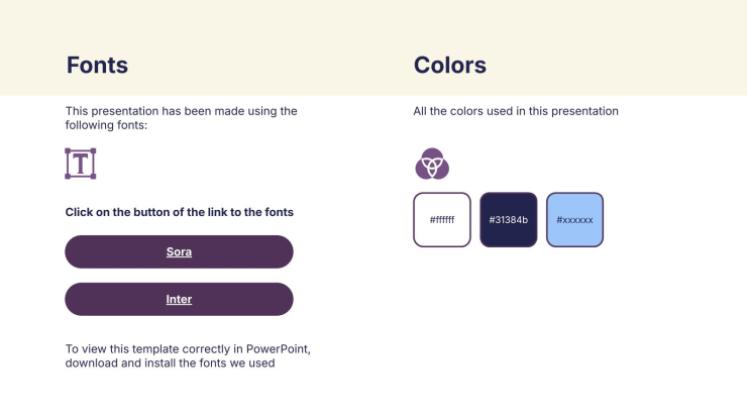Click the overlapping circles color icon
747x420 pixels.
432,163
